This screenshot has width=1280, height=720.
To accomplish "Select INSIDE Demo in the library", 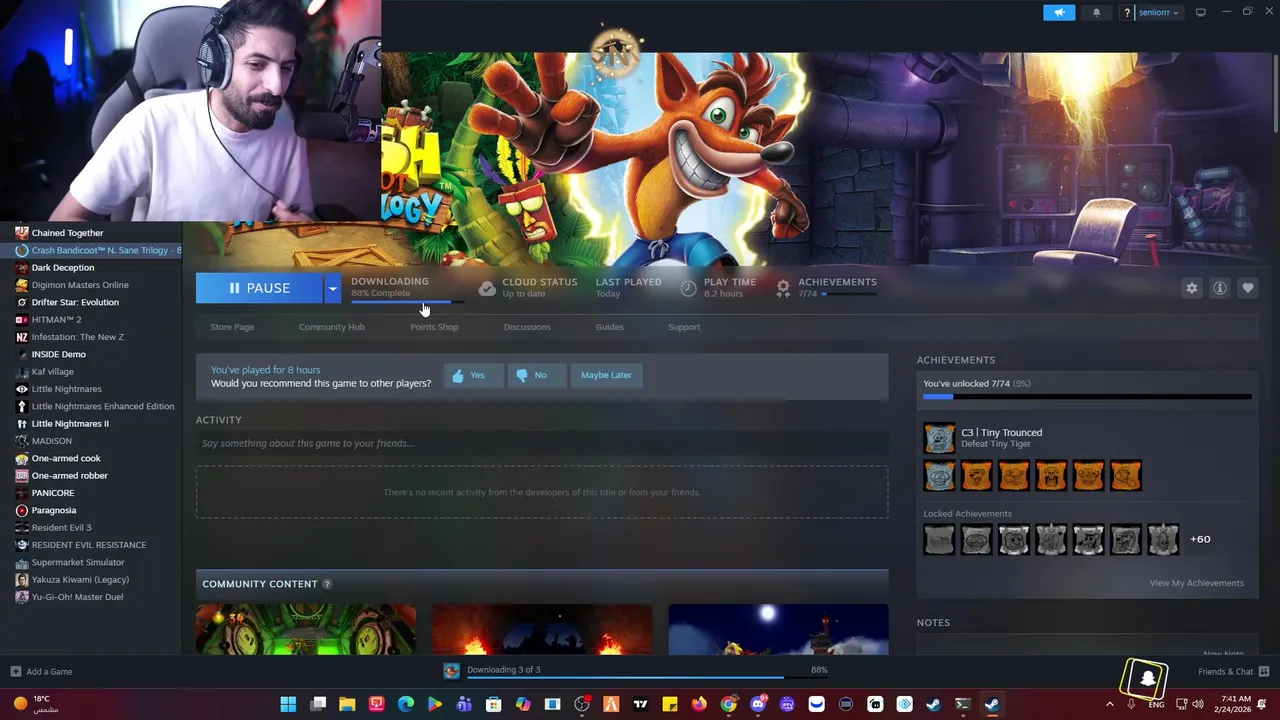I will click(59, 354).
